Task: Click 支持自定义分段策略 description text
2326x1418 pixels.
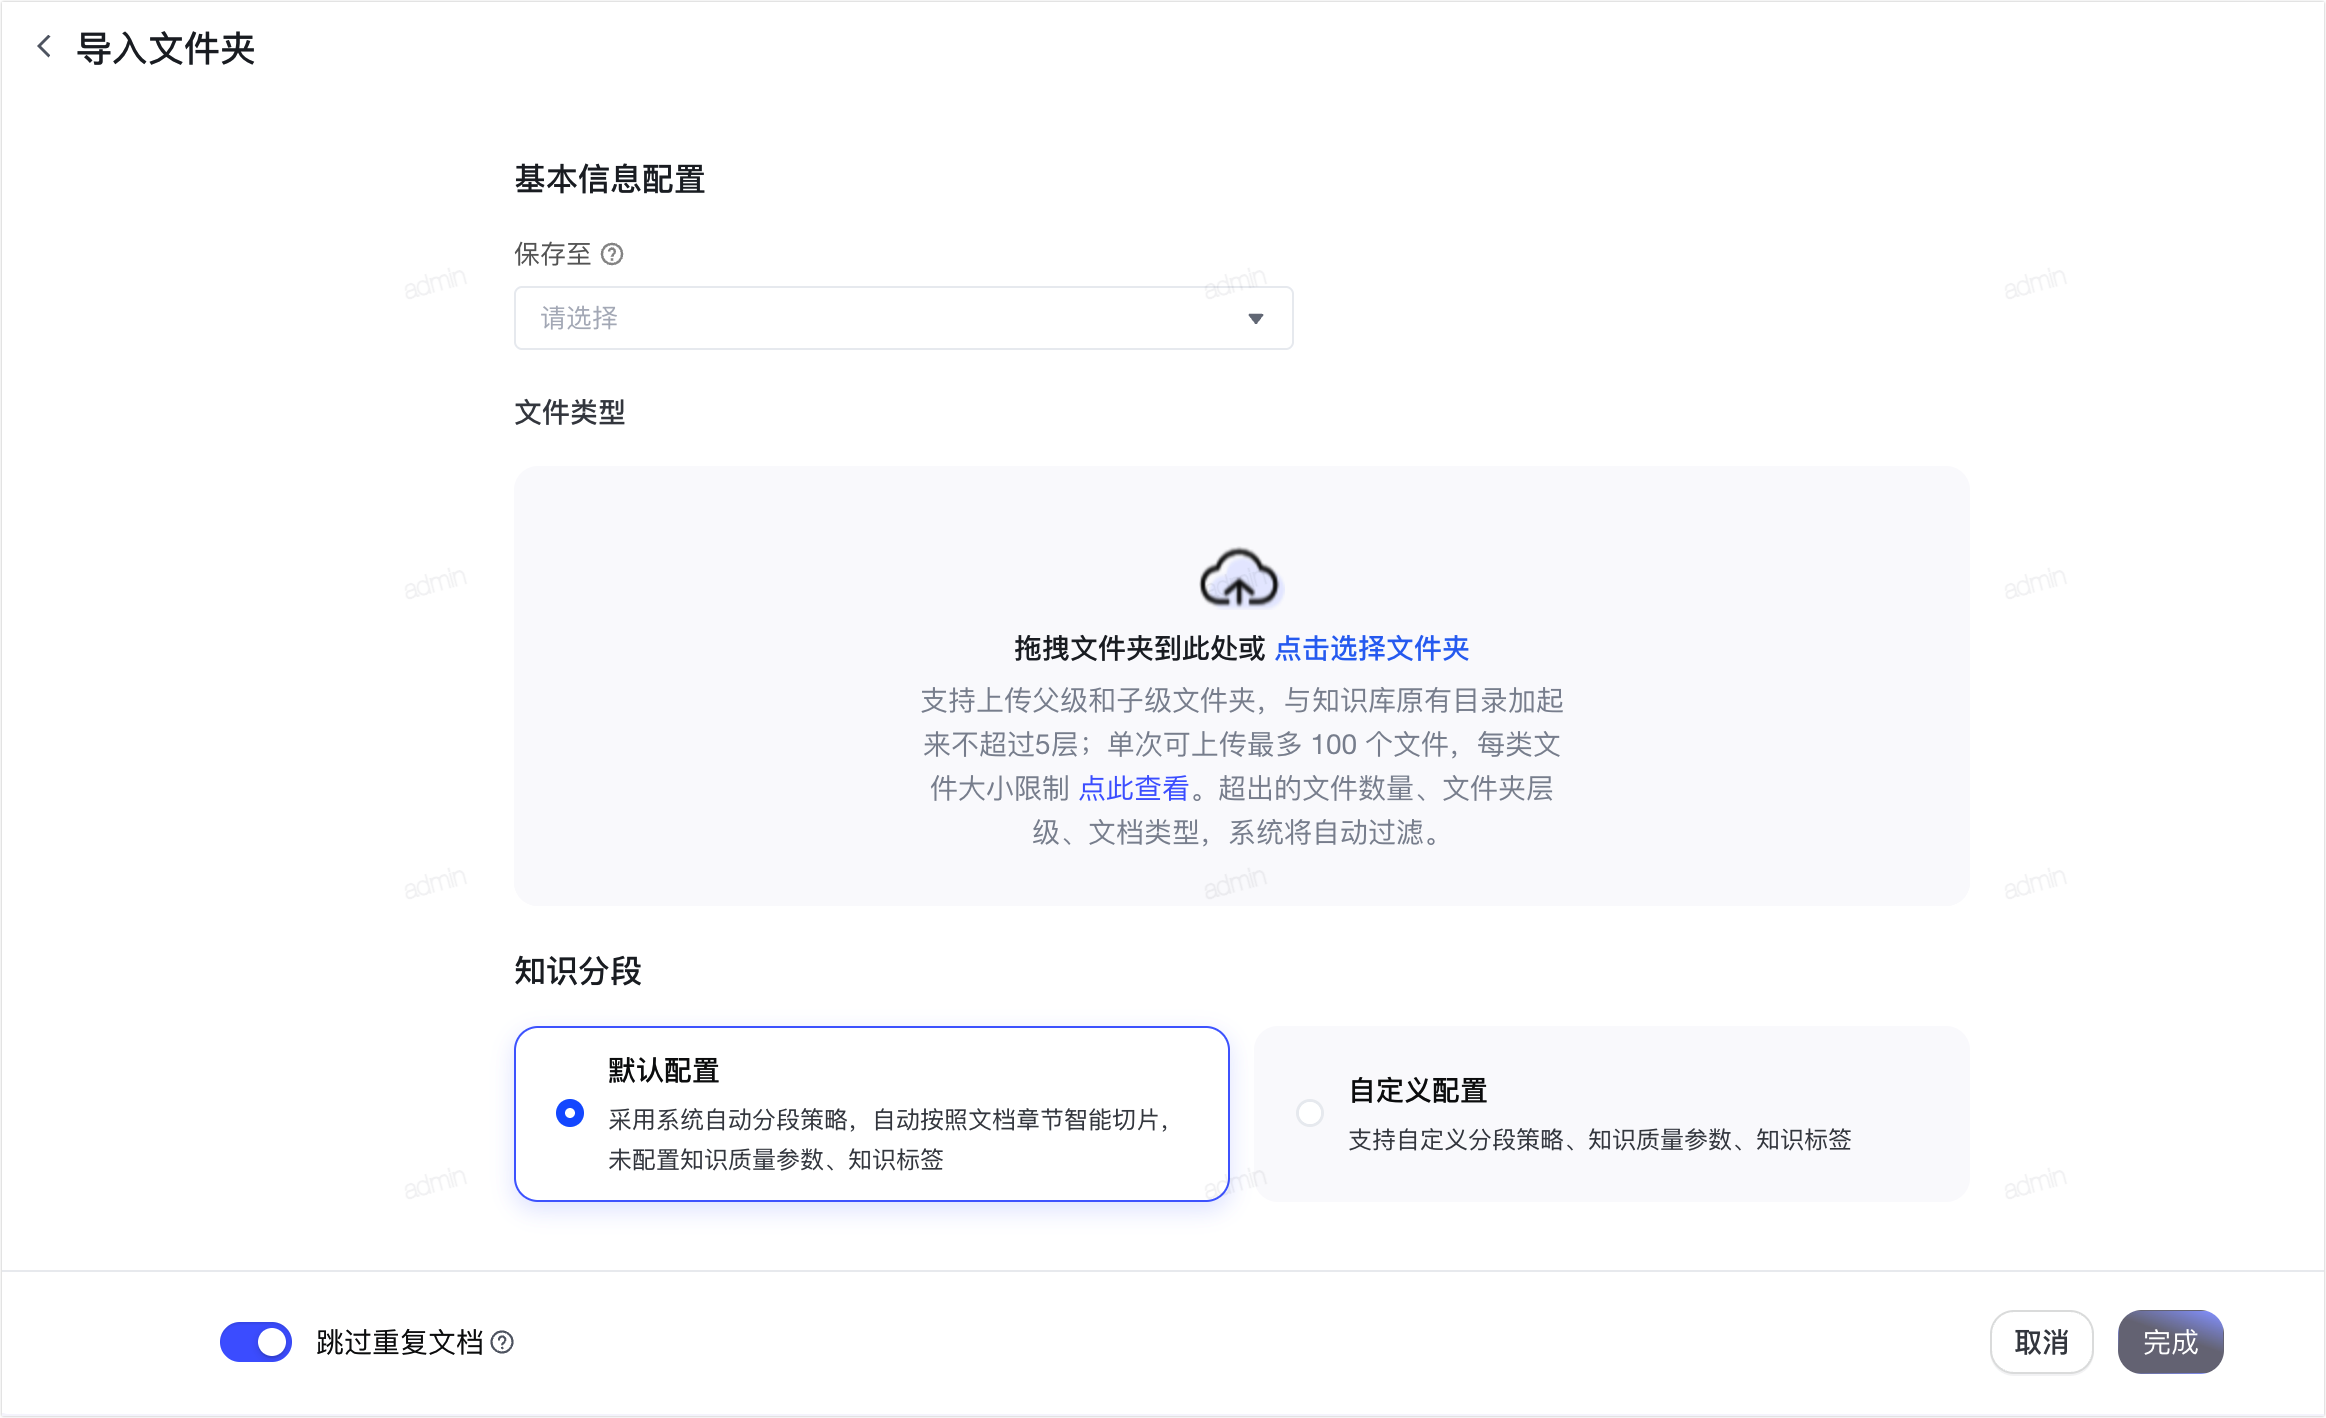Action: (1600, 1139)
